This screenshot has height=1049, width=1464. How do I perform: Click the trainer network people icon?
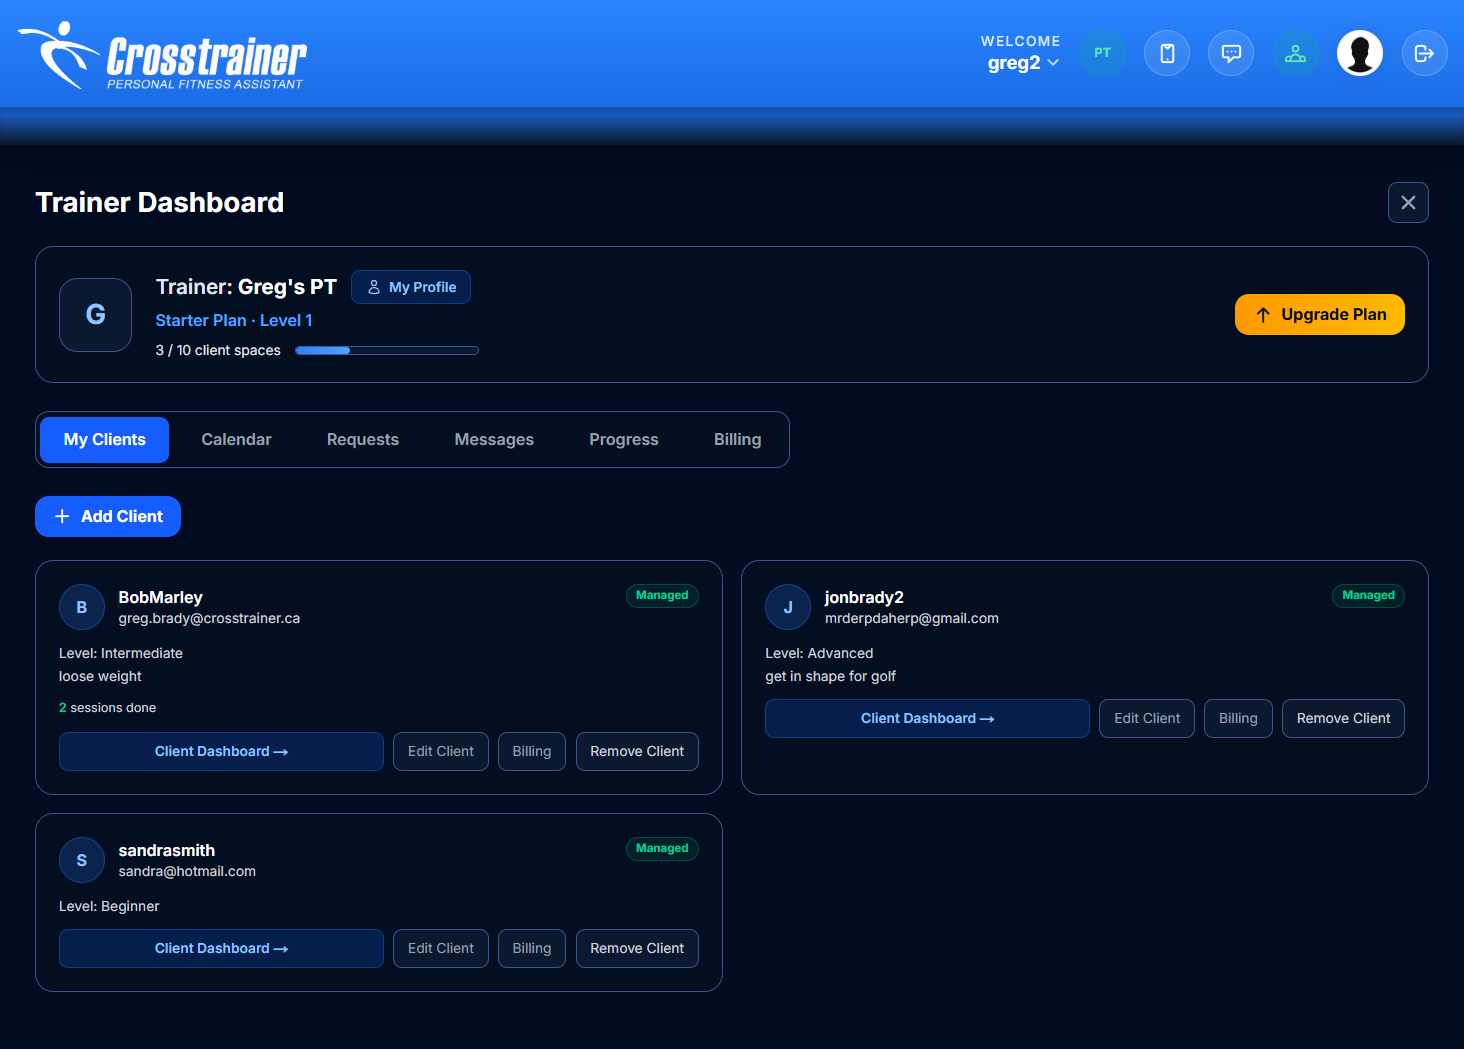coord(1296,53)
